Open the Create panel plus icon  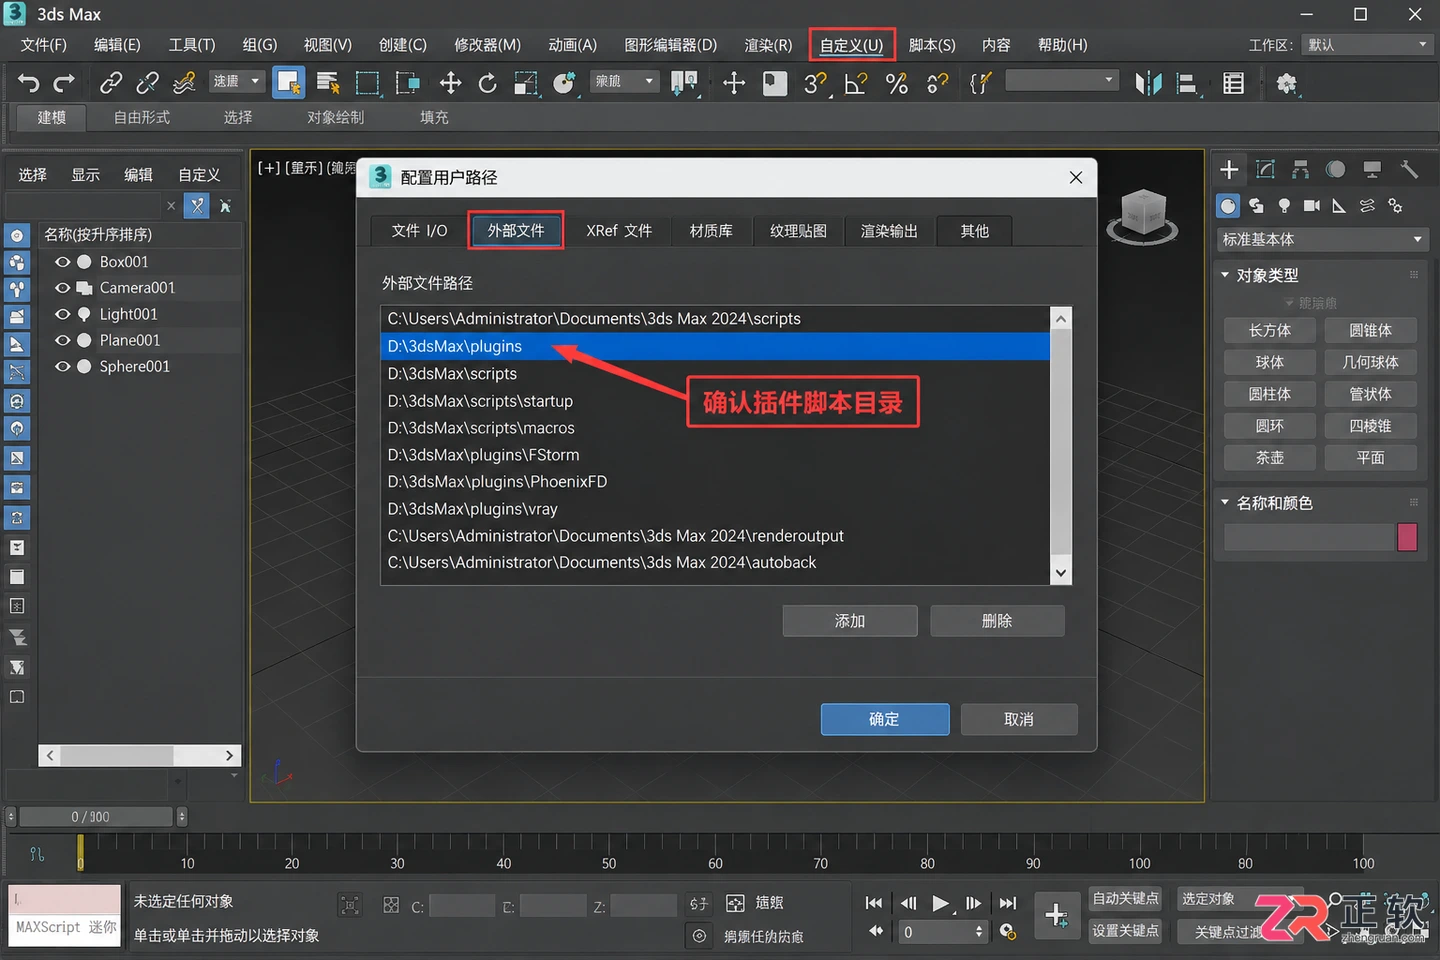[1229, 169]
